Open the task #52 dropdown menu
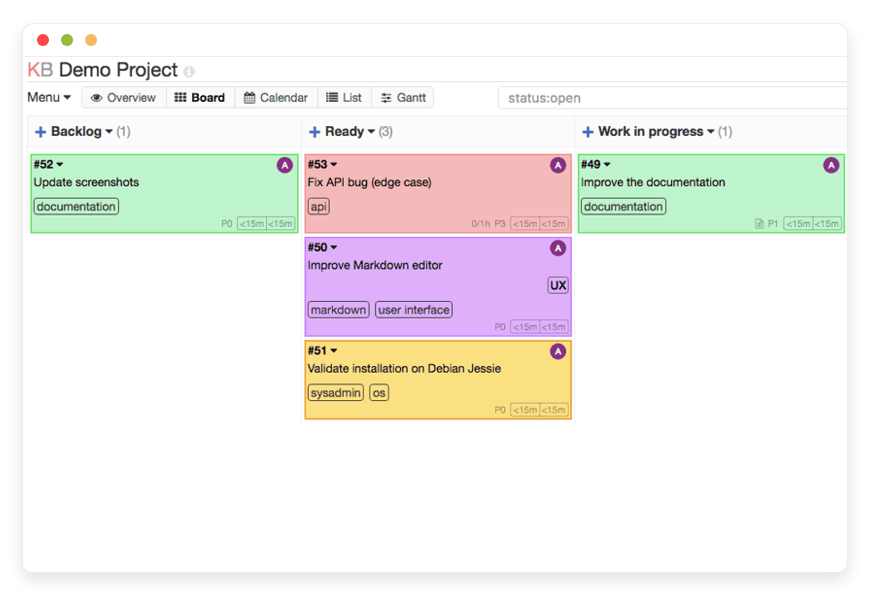The image size is (870, 595). 48,164
